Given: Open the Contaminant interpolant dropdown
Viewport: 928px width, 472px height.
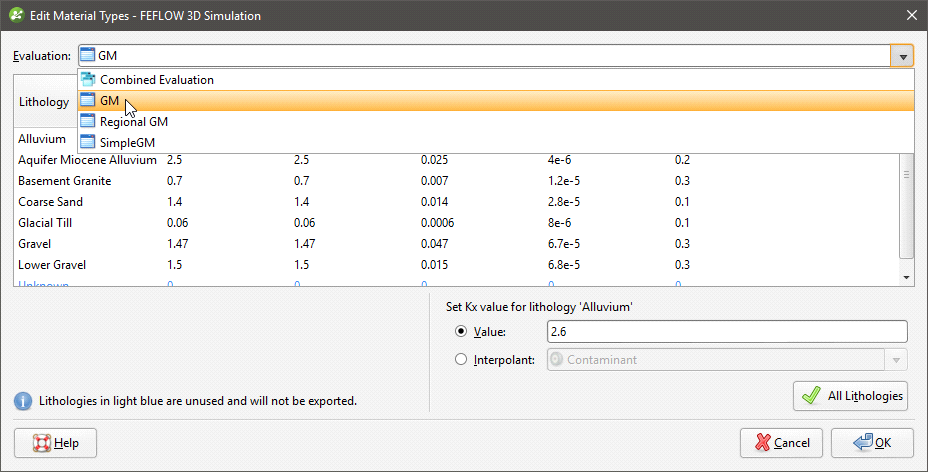Looking at the screenshot, I should 896,360.
